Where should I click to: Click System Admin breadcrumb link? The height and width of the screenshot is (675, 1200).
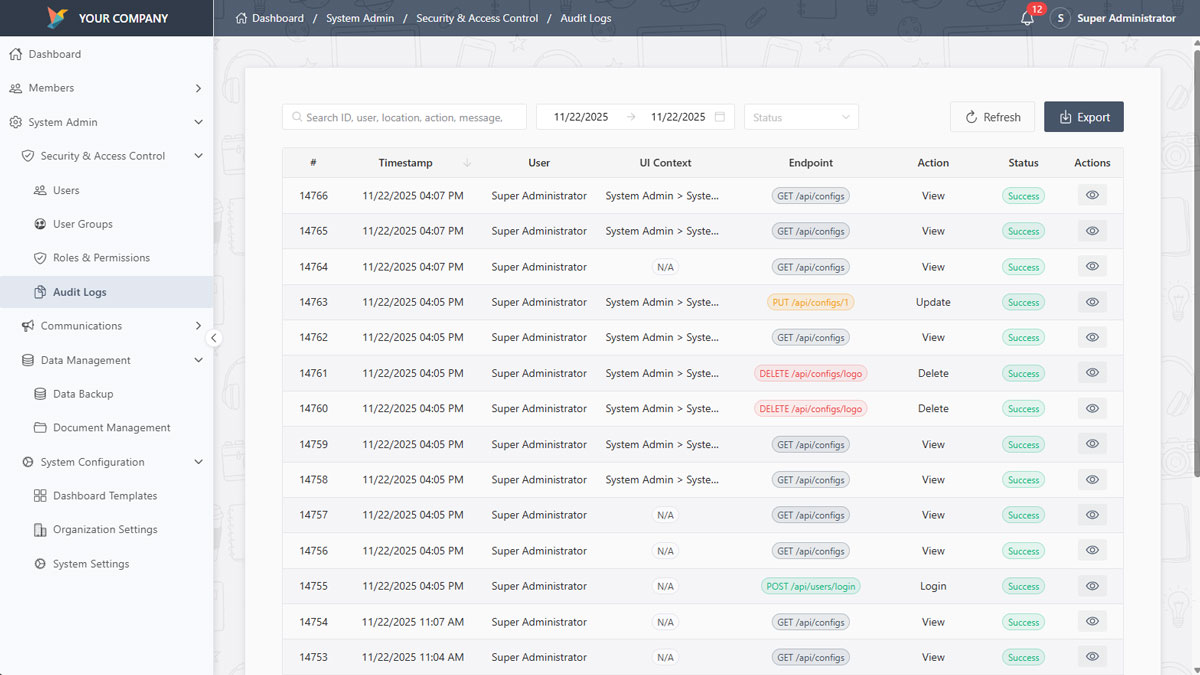(x=360, y=18)
